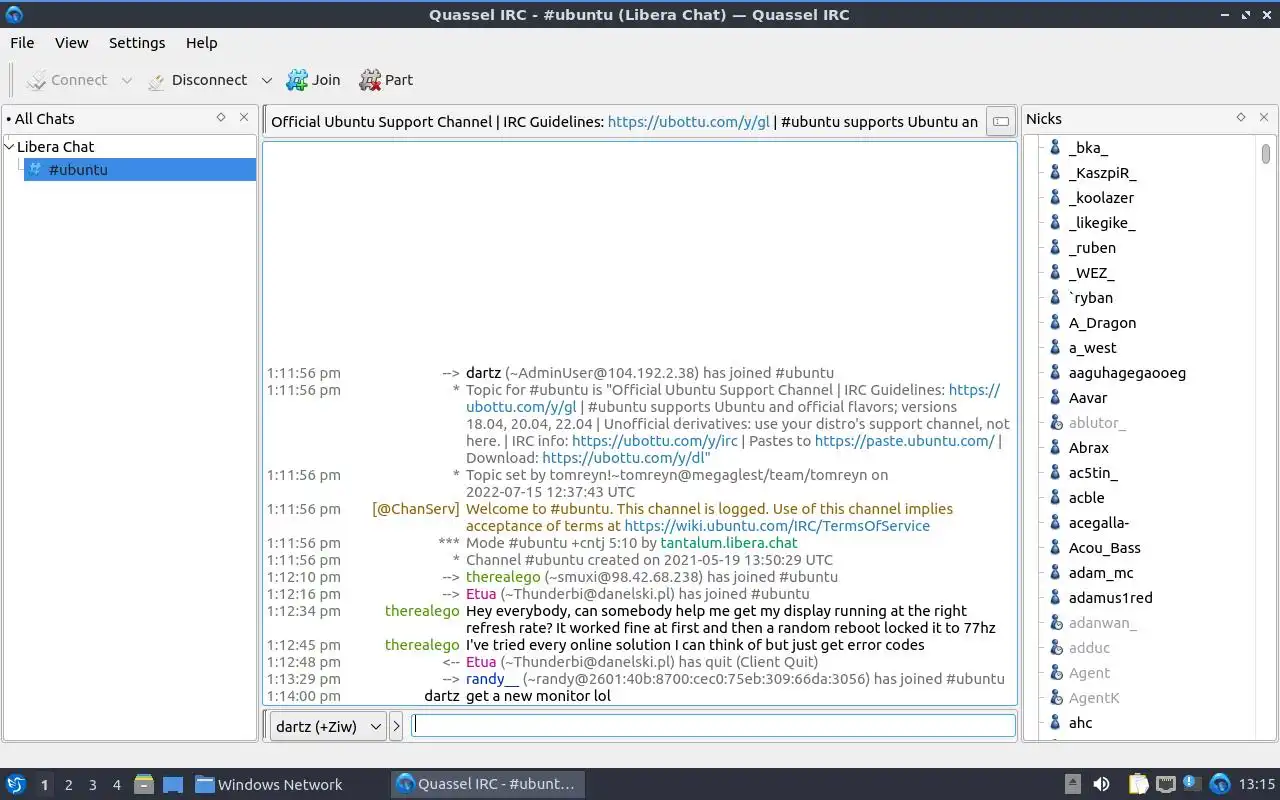Select nick adamus1red in Nicks list
Image resolution: width=1280 pixels, height=800 pixels.
click(1110, 598)
